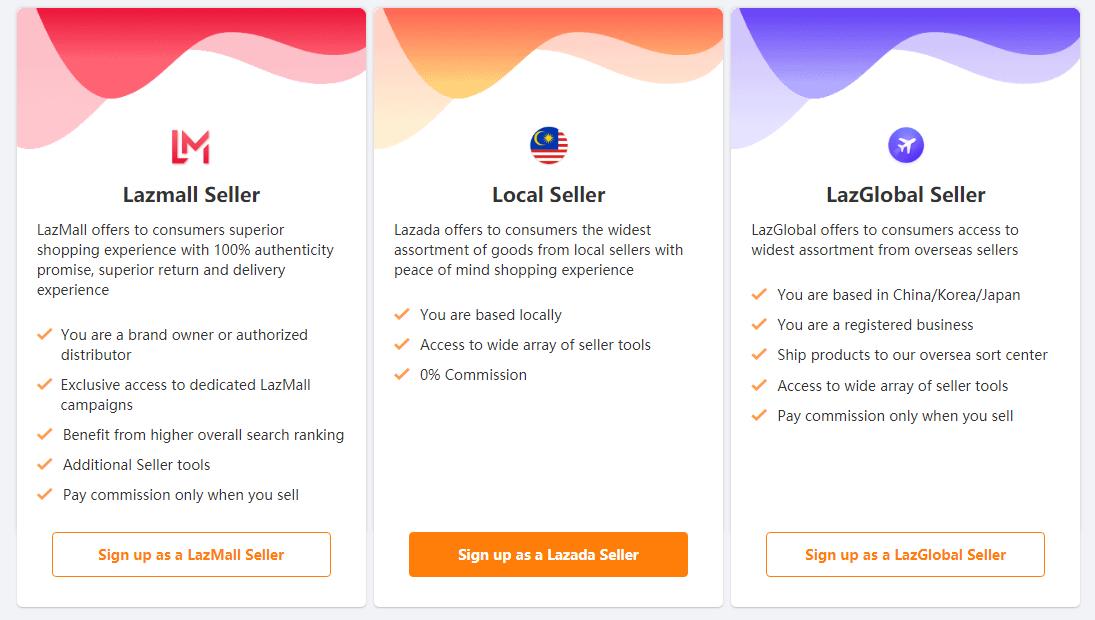Click checkmark next to registered business
This screenshot has height=620, width=1095.
tap(759, 324)
